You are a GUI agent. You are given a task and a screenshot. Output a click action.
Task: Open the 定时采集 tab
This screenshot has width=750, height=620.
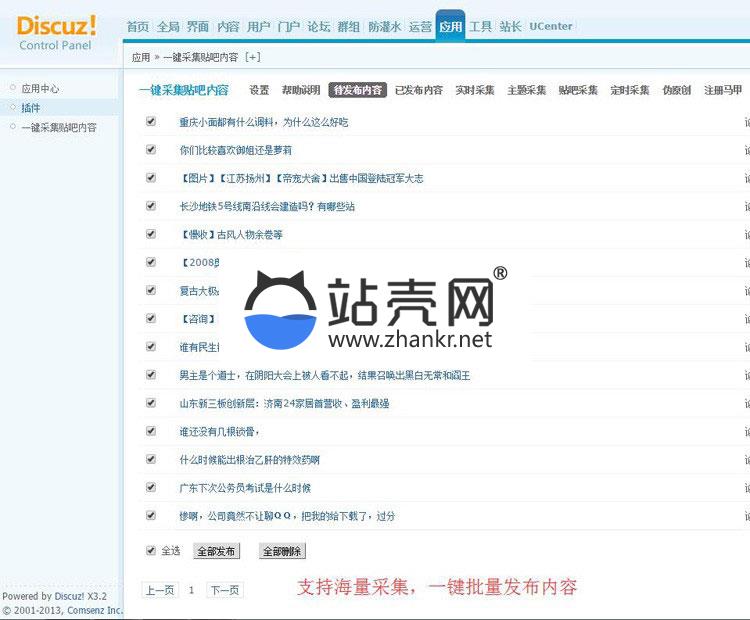629,90
